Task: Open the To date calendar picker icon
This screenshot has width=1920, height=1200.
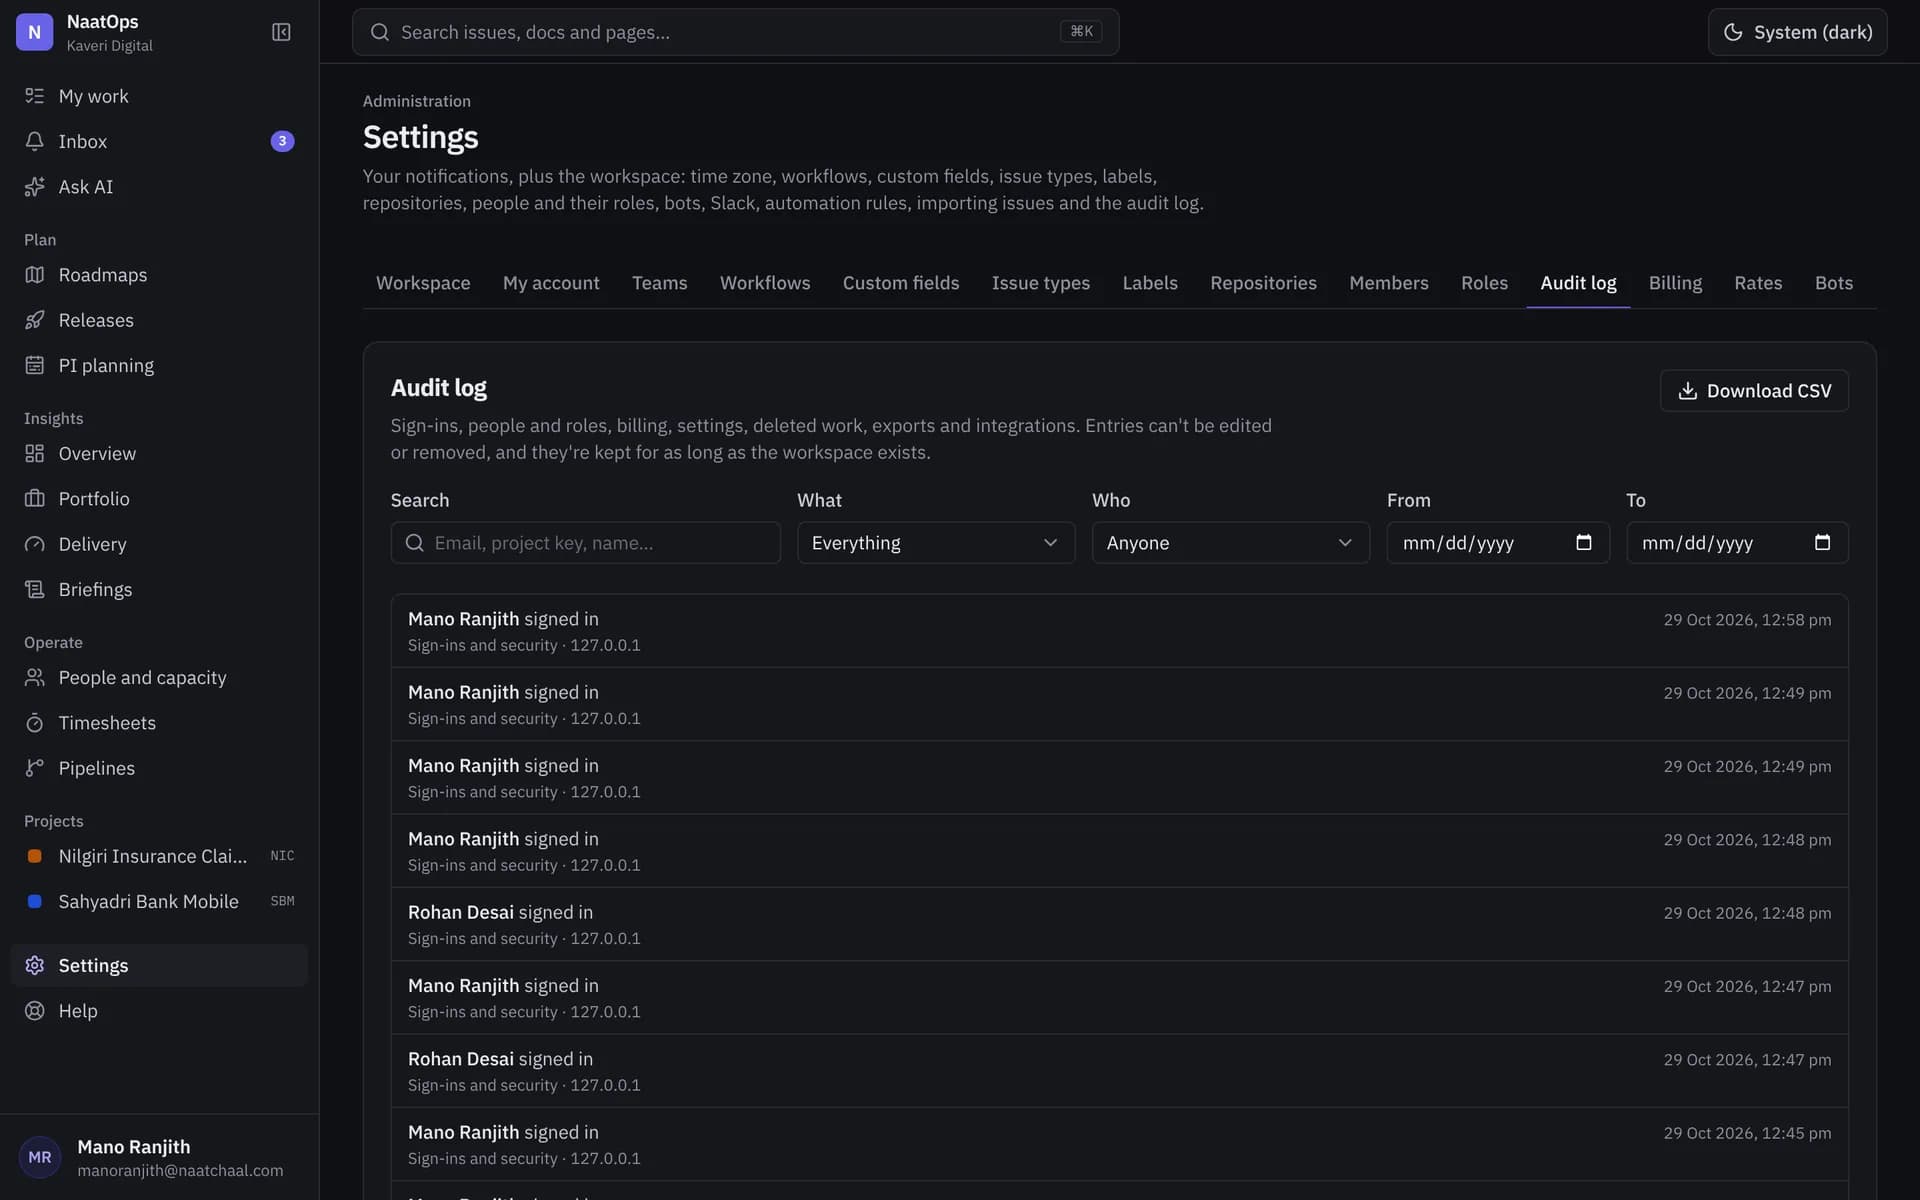Action: pyautogui.click(x=1822, y=542)
